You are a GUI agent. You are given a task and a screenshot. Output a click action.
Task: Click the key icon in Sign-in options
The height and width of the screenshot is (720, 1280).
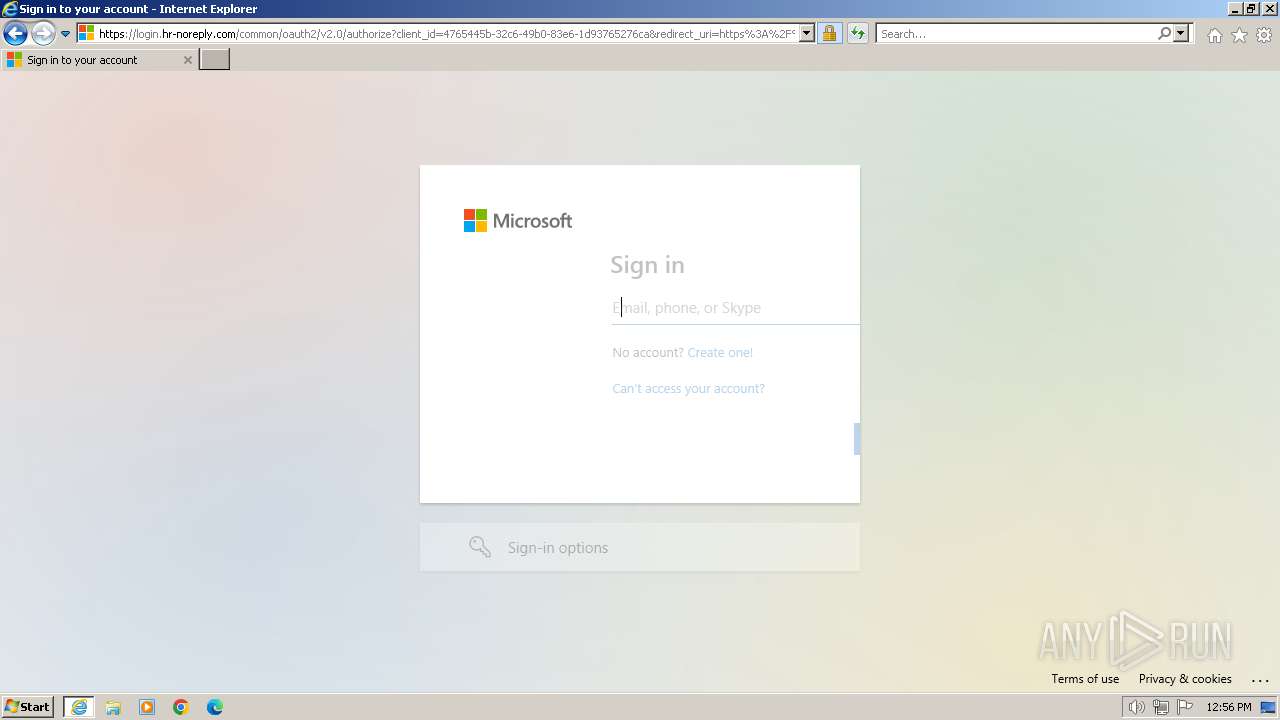pos(480,547)
